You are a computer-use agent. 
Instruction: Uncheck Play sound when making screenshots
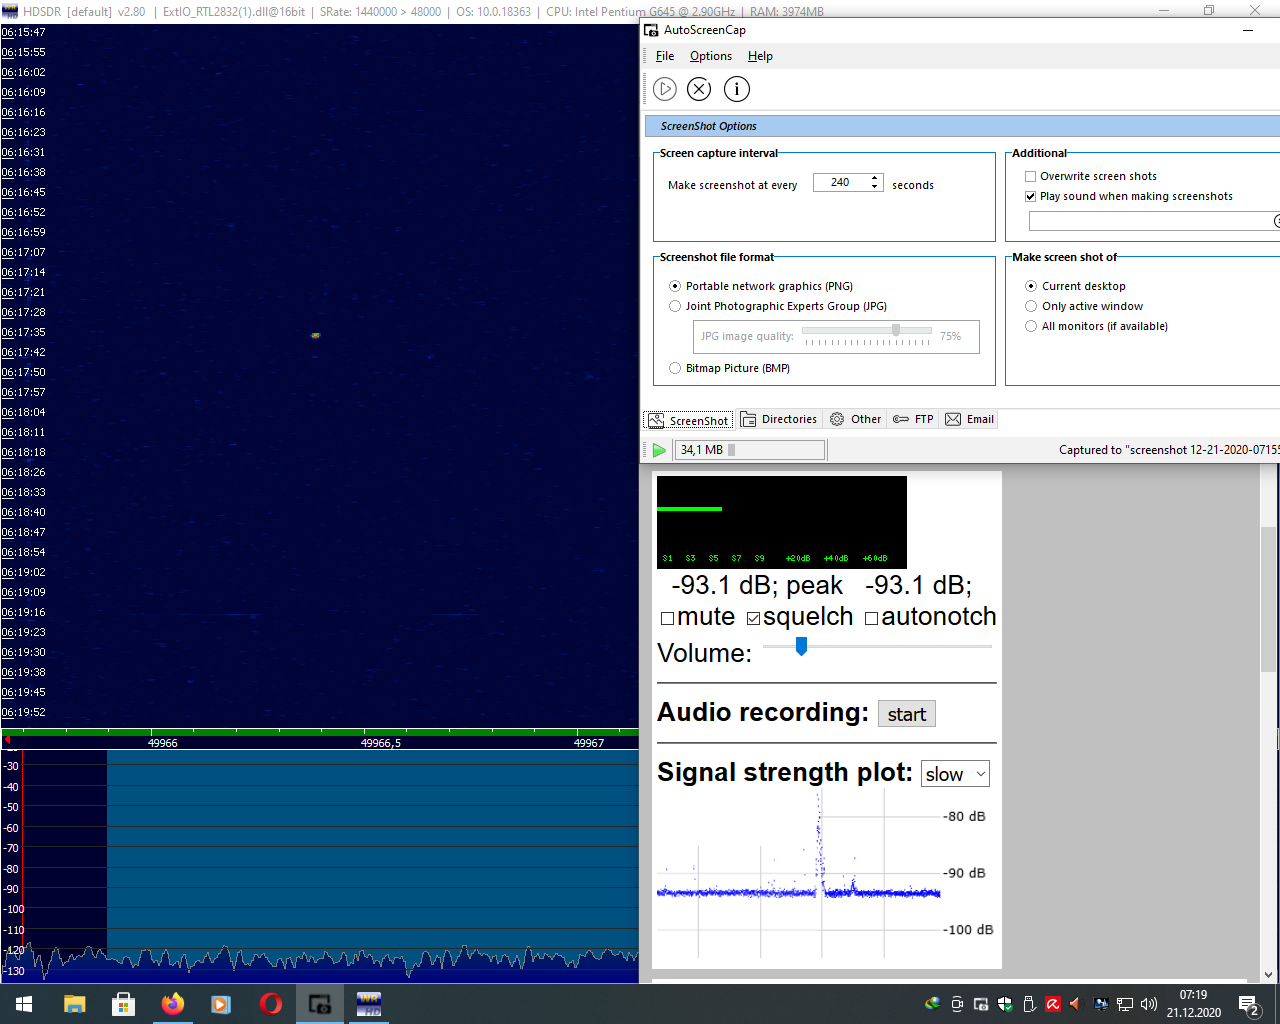pos(1030,196)
